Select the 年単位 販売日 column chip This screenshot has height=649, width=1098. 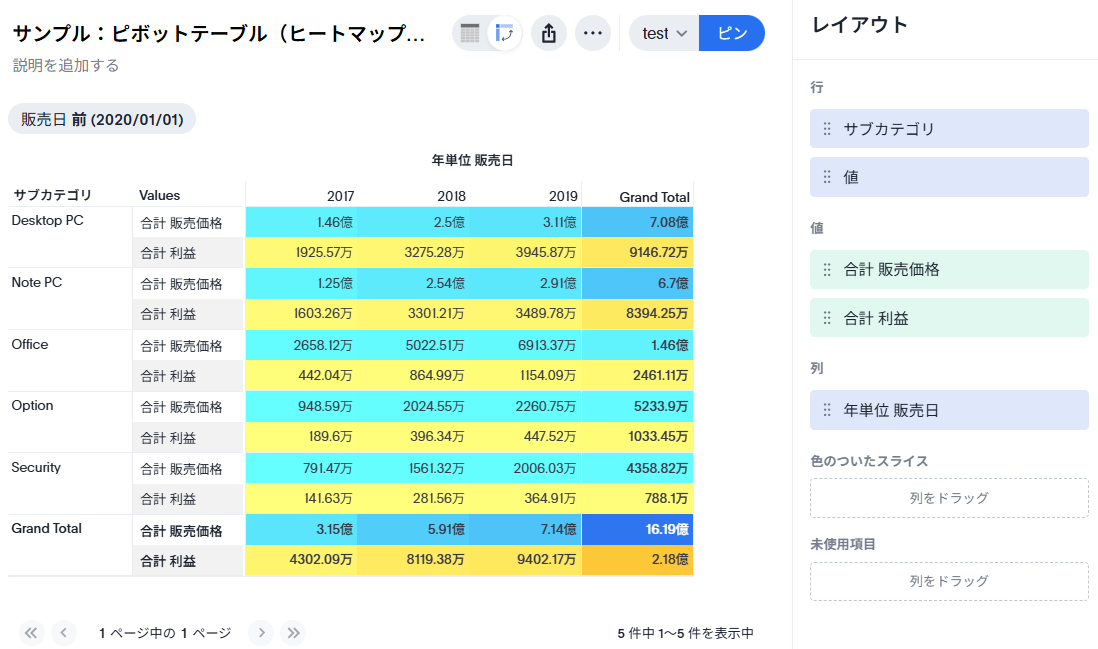coord(948,410)
